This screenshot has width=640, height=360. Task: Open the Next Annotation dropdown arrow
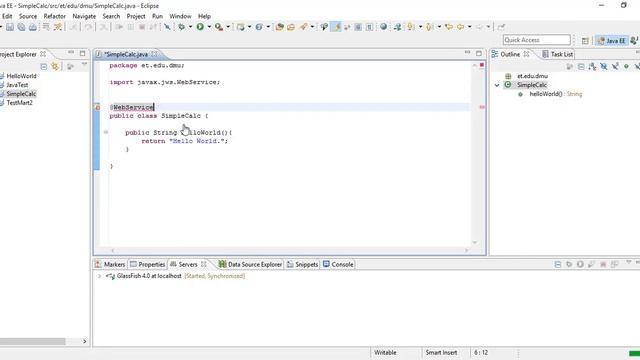click(x=420, y=27)
